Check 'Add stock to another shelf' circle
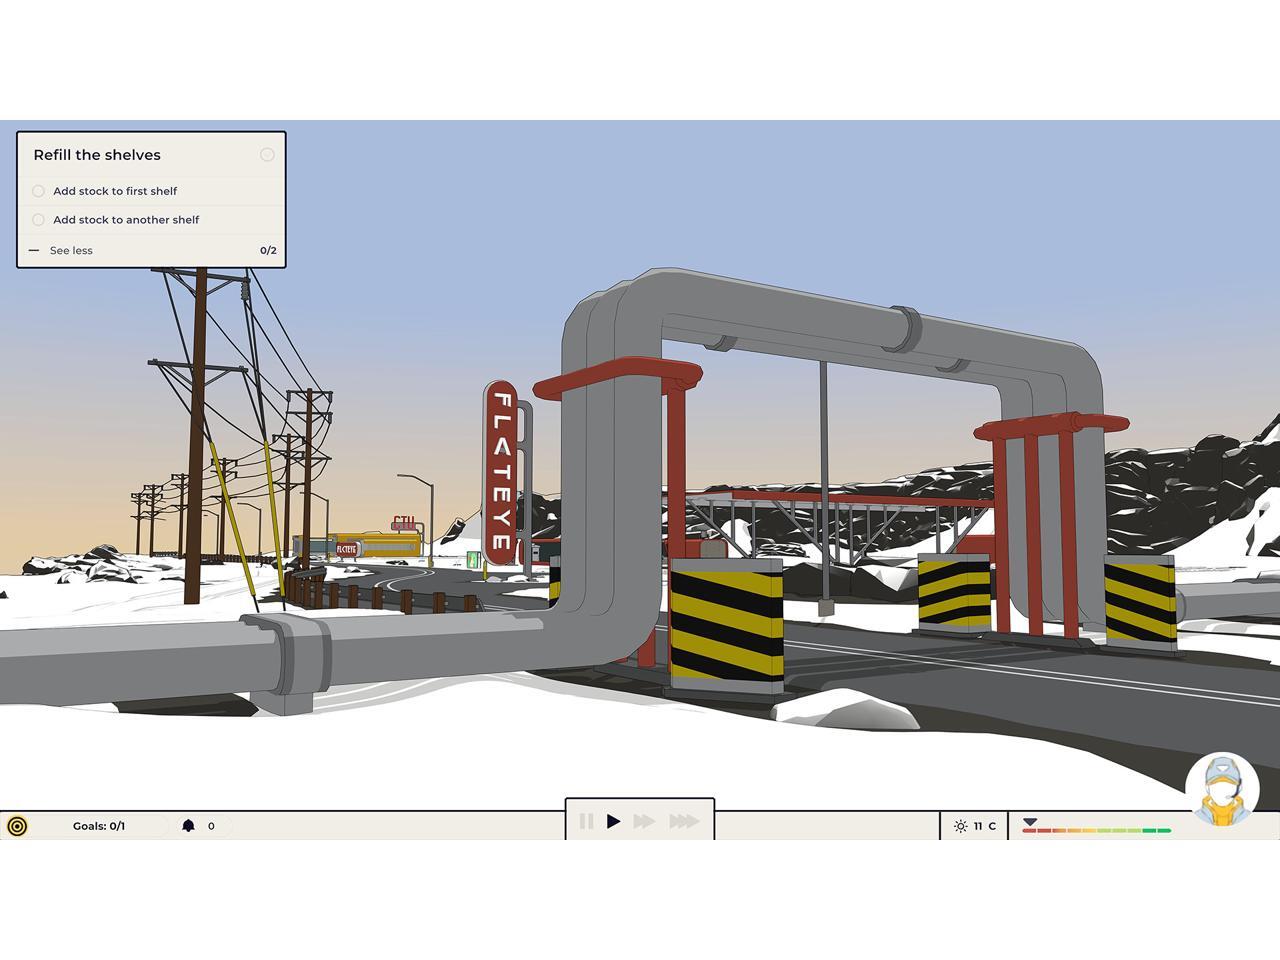This screenshot has width=1280, height=960. (39, 220)
